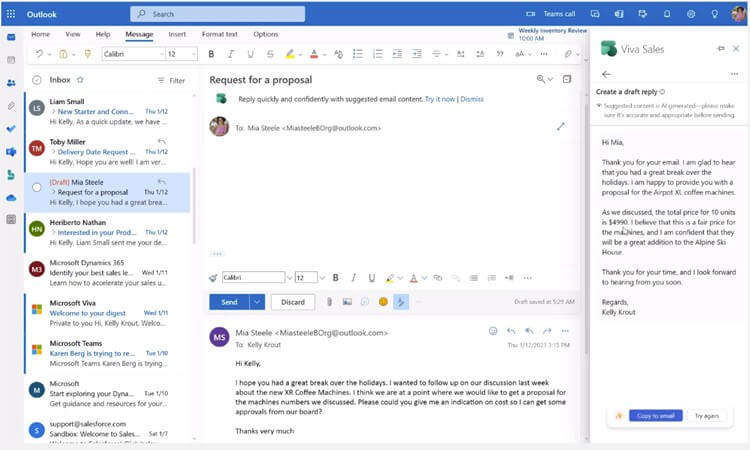Pick the compose bar font color
750x450 pixels.
414,278
